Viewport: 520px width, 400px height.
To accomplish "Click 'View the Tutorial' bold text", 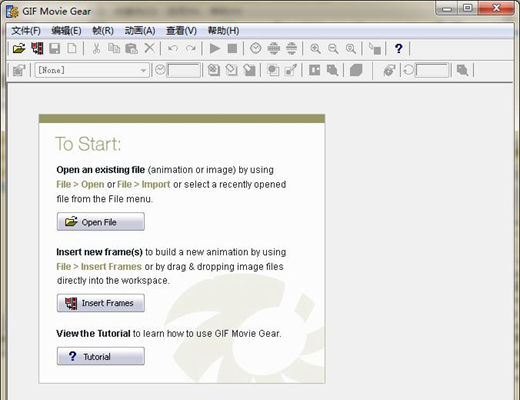I will (93, 333).
